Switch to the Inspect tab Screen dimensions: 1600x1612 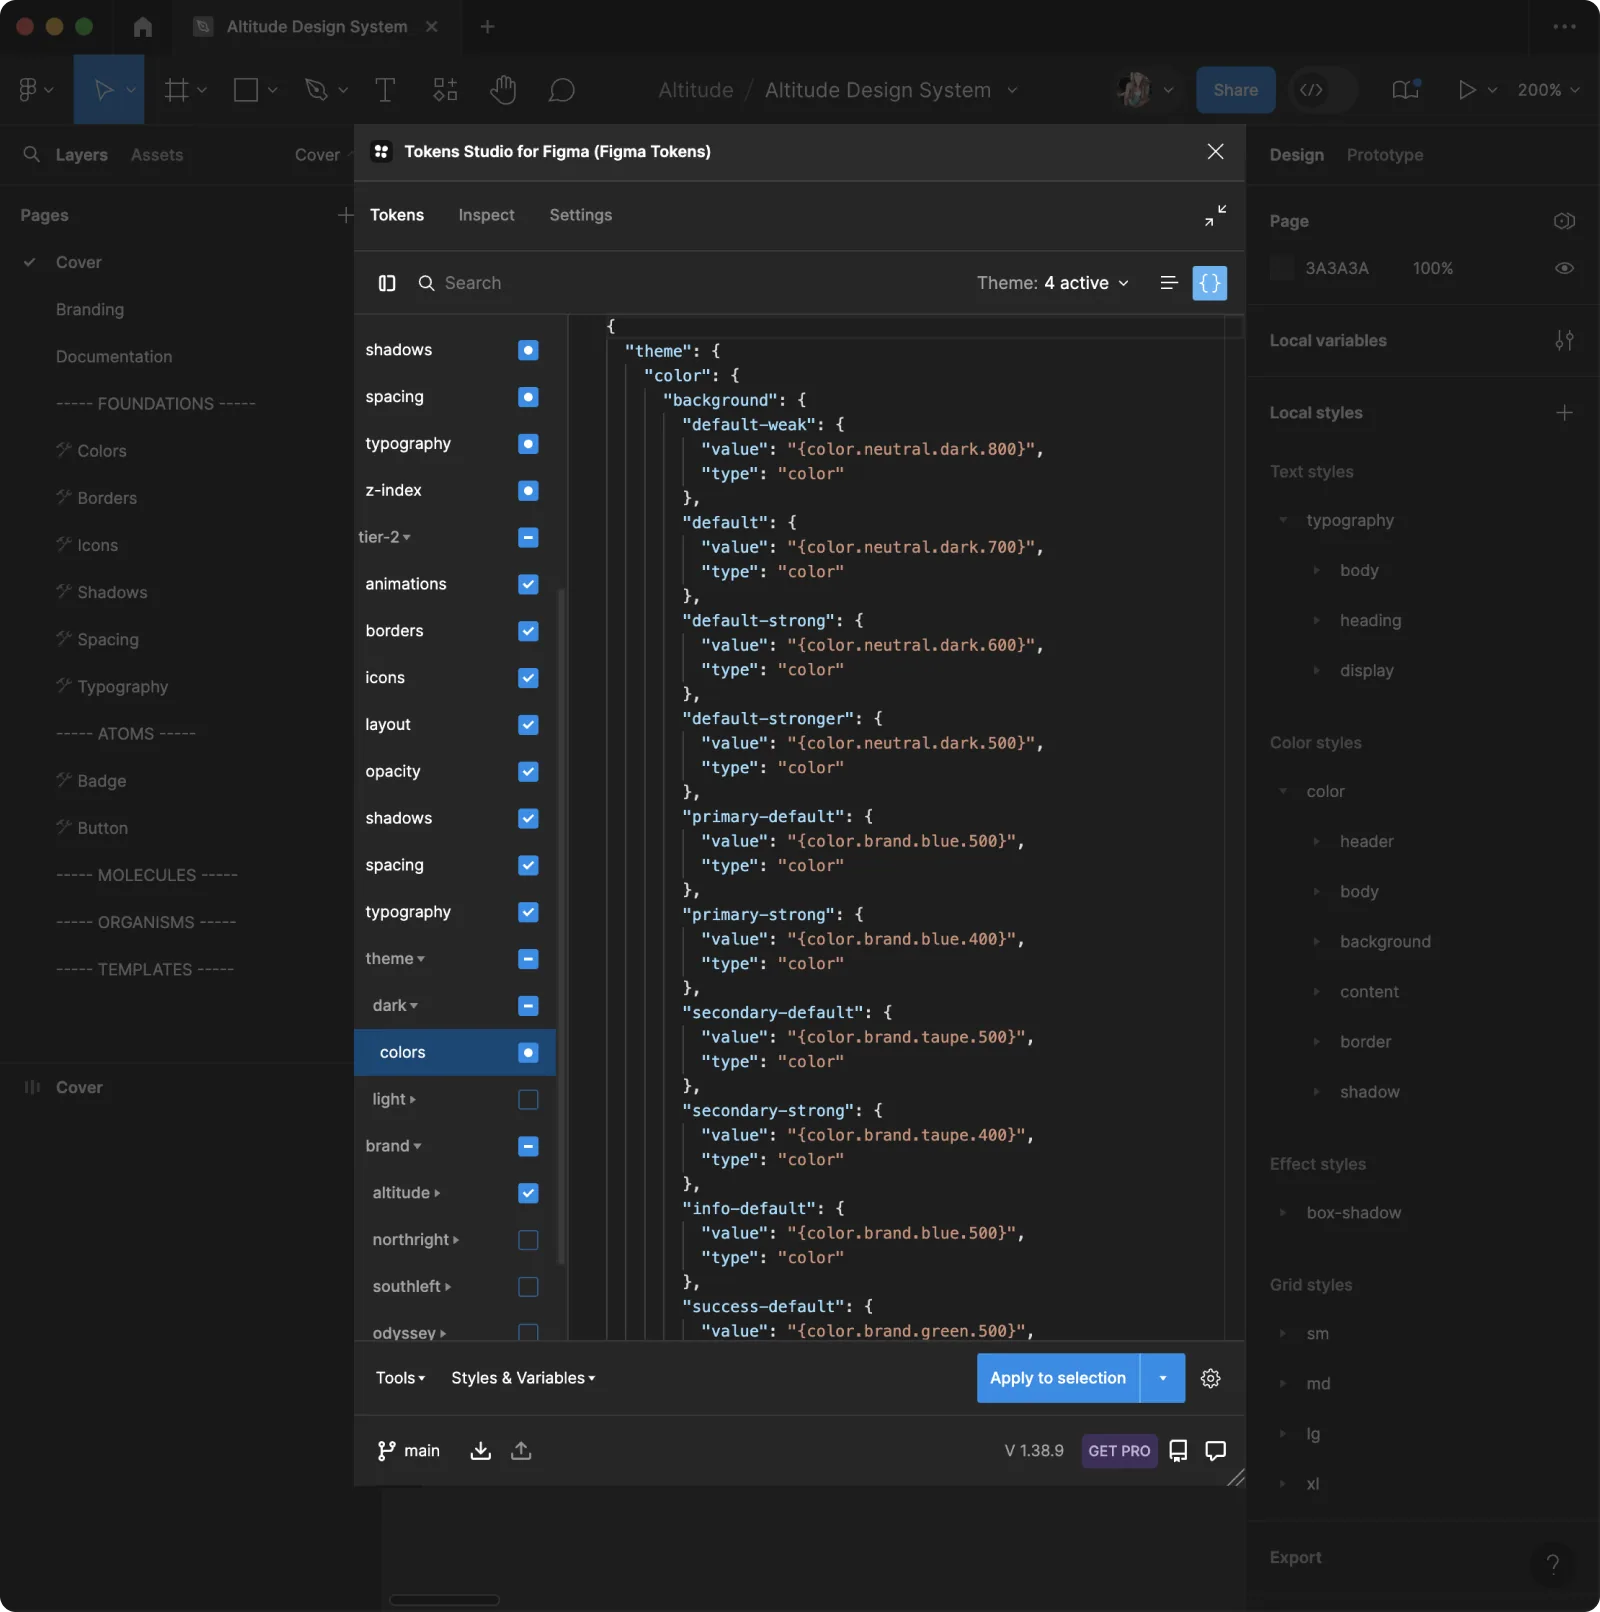point(486,215)
